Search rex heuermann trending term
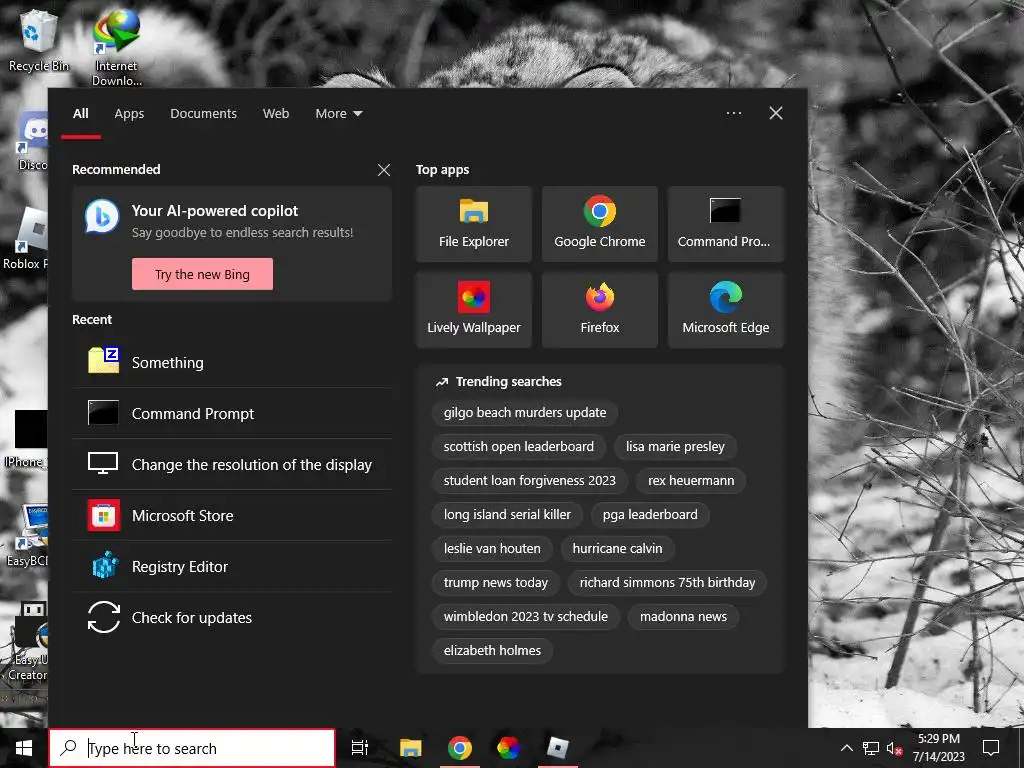The image size is (1024, 768). pyautogui.click(x=691, y=481)
